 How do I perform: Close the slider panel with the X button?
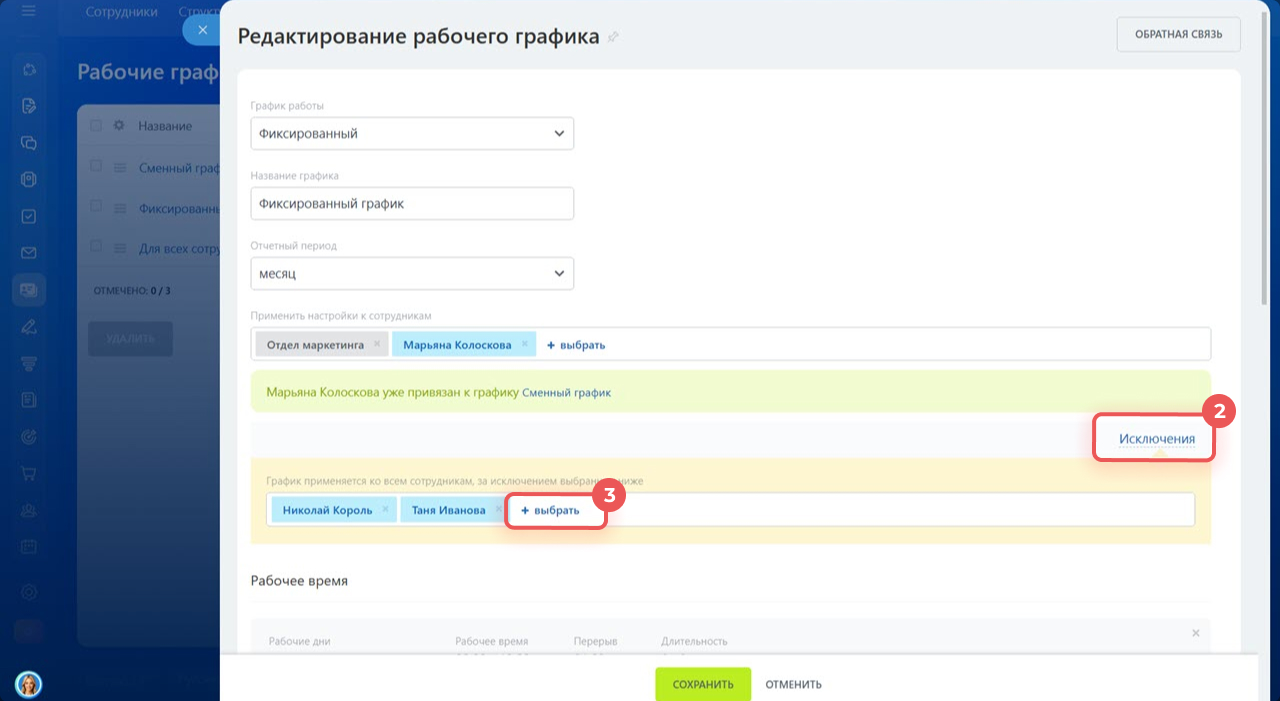202,30
